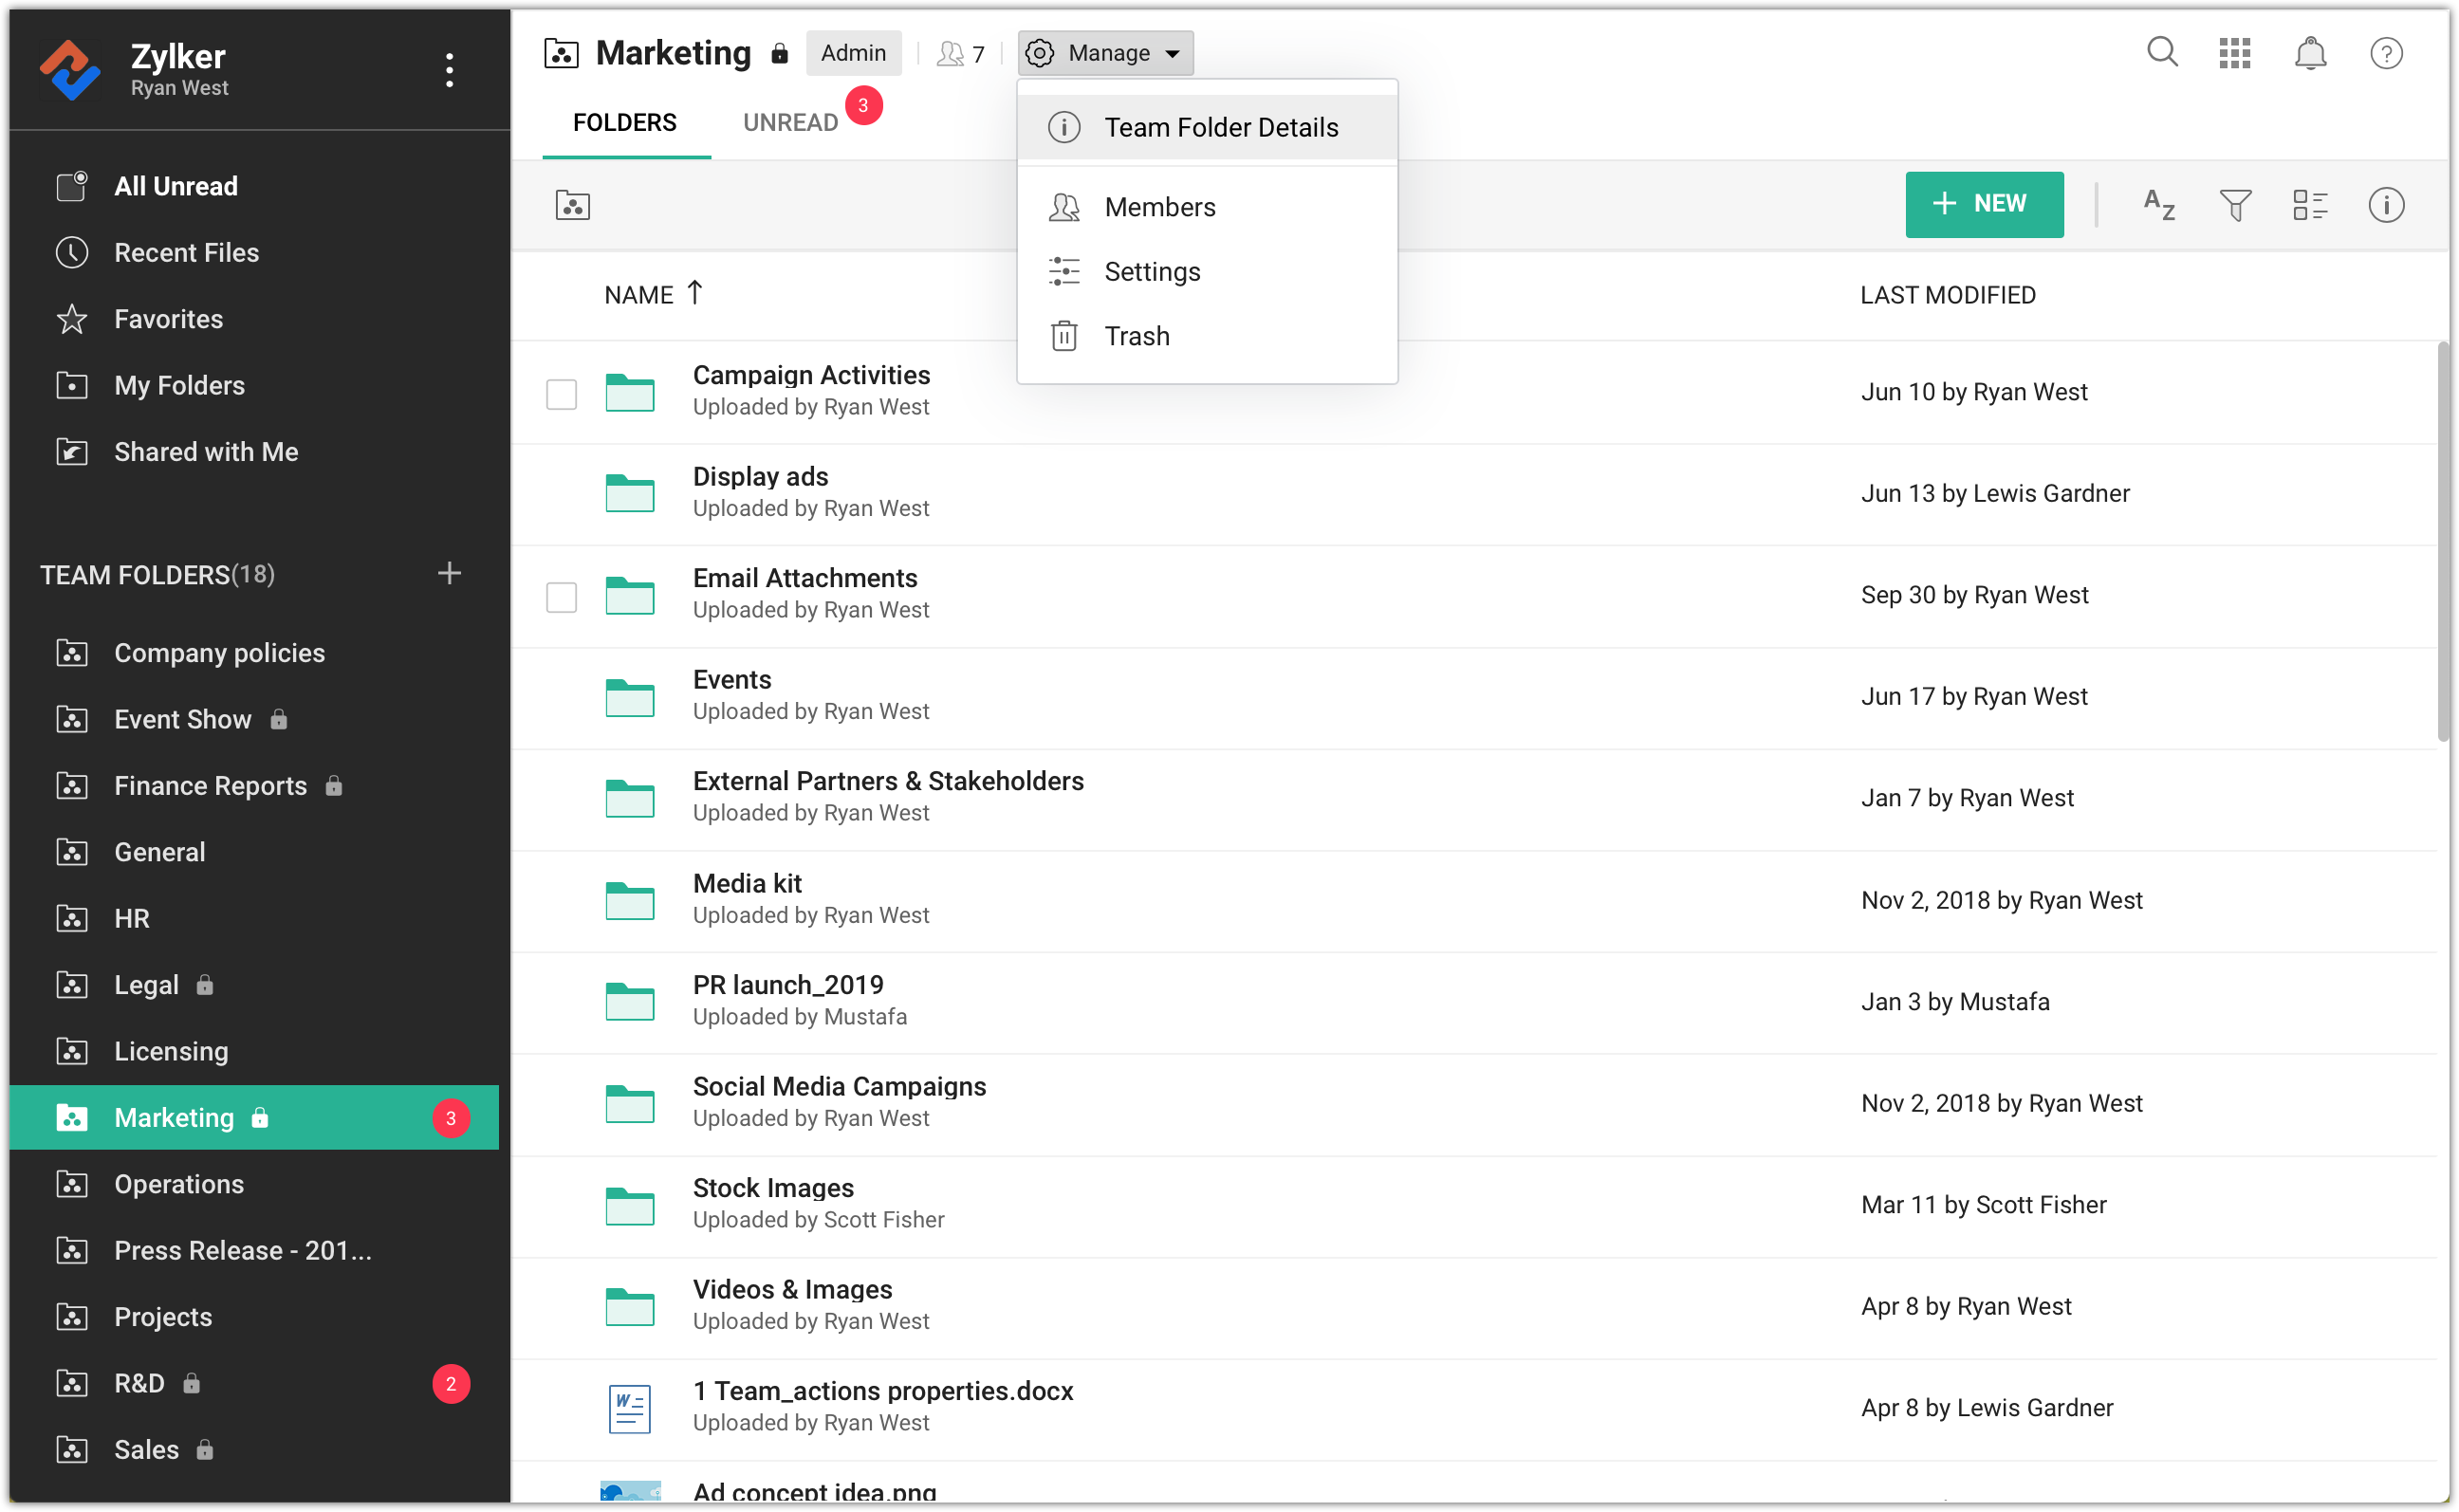Switch to the UNREAD tab
The height and width of the screenshot is (1512, 2459).
click(x=790, y=122)
